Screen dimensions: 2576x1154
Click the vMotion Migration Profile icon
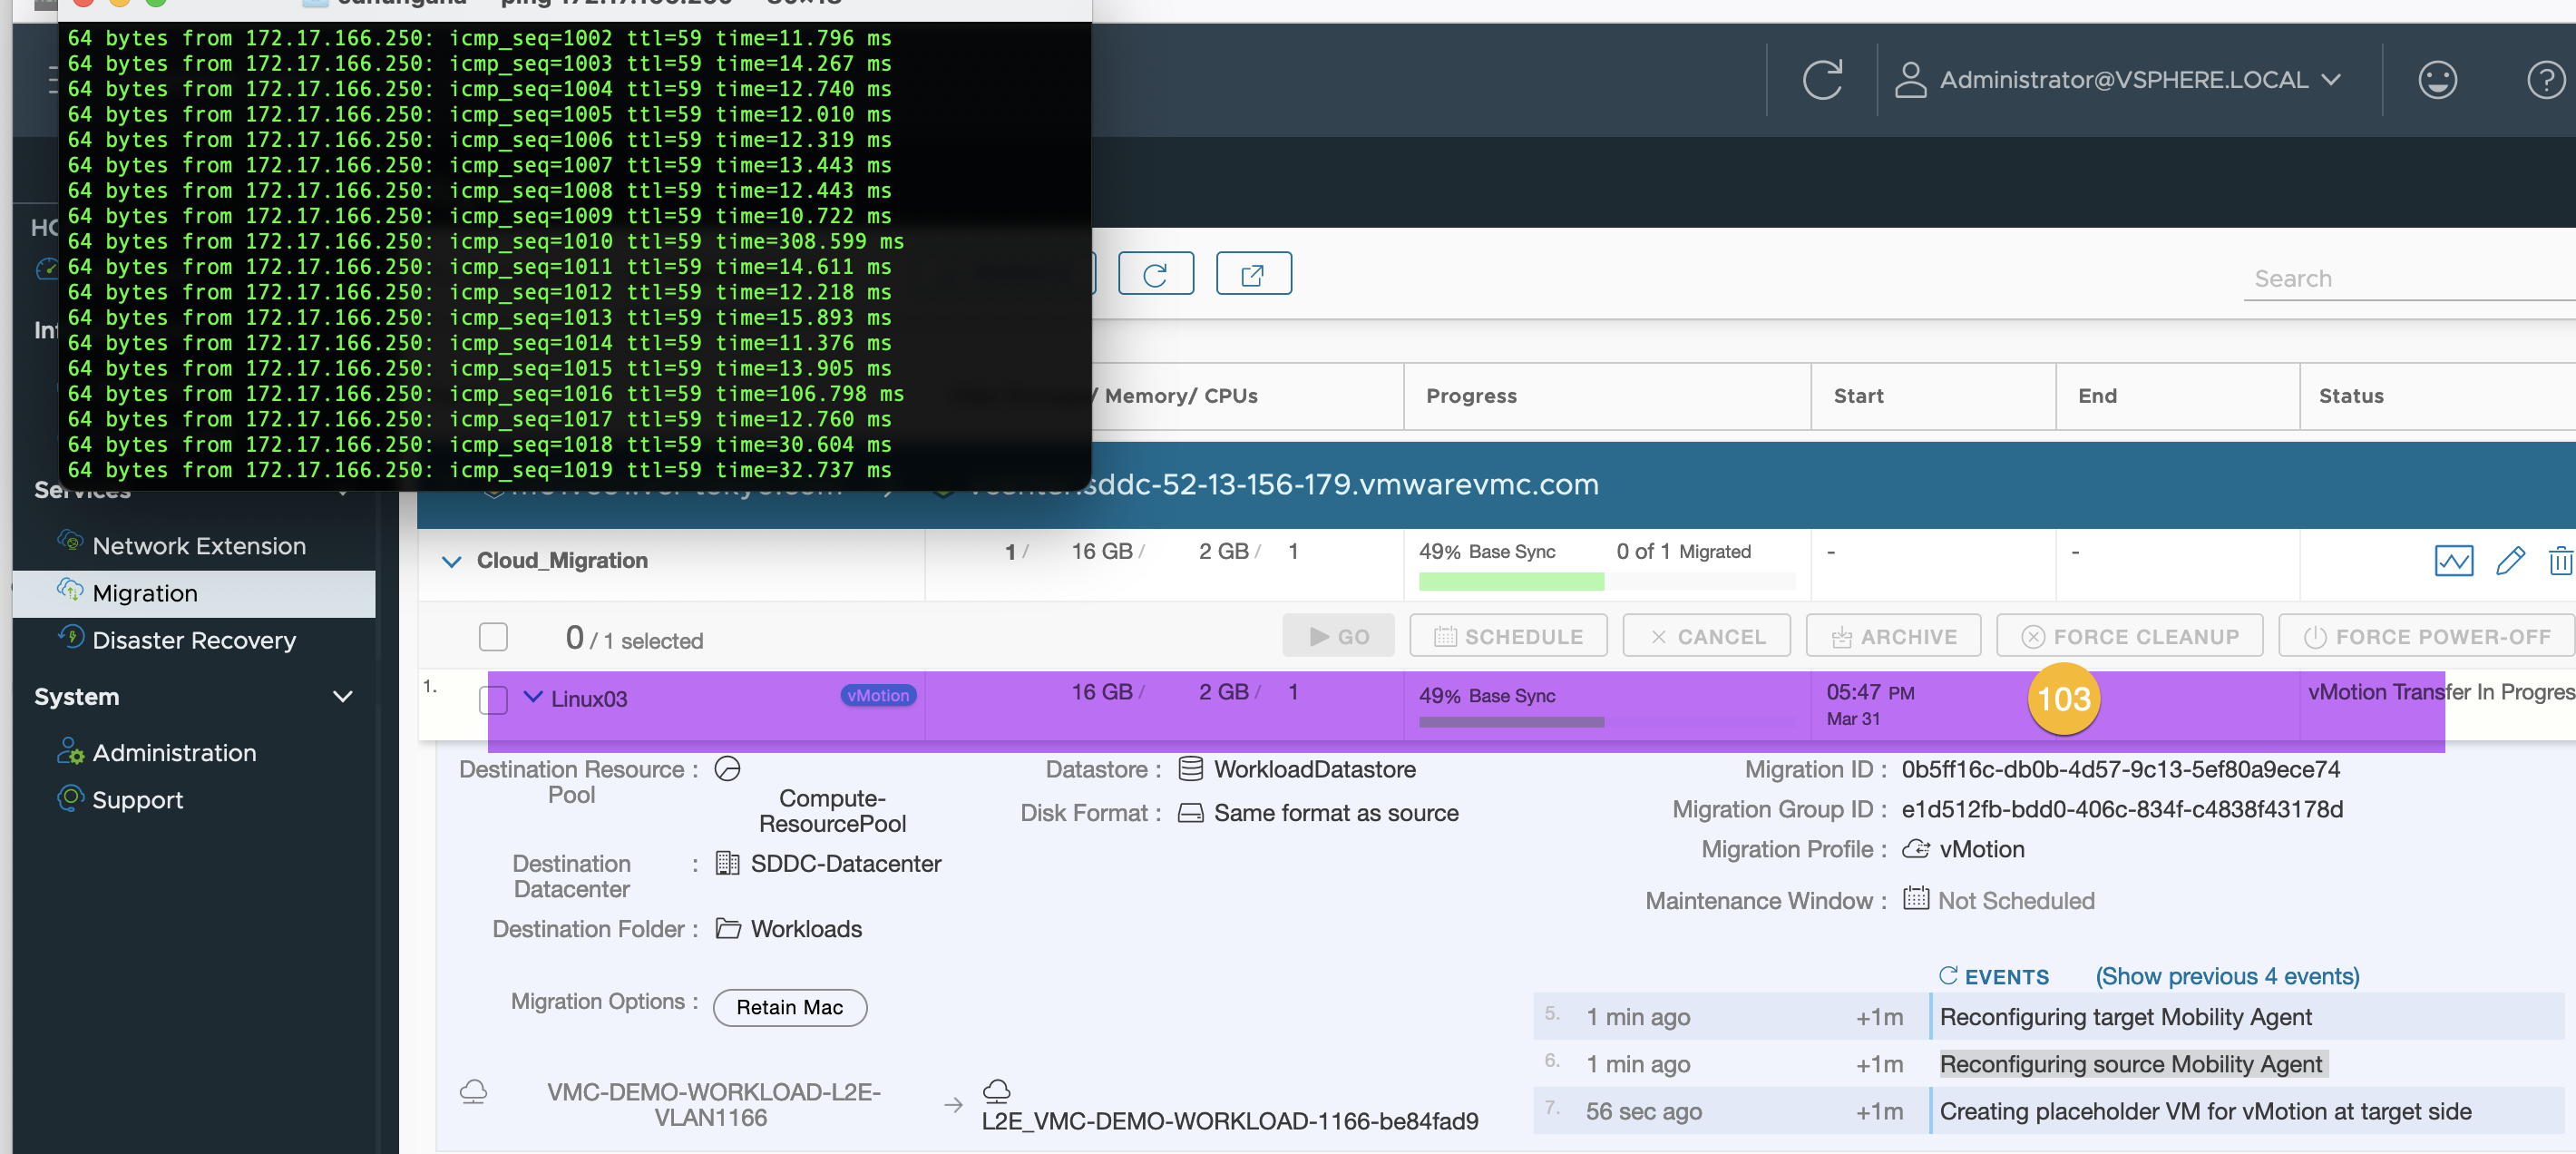(1915, 849)
